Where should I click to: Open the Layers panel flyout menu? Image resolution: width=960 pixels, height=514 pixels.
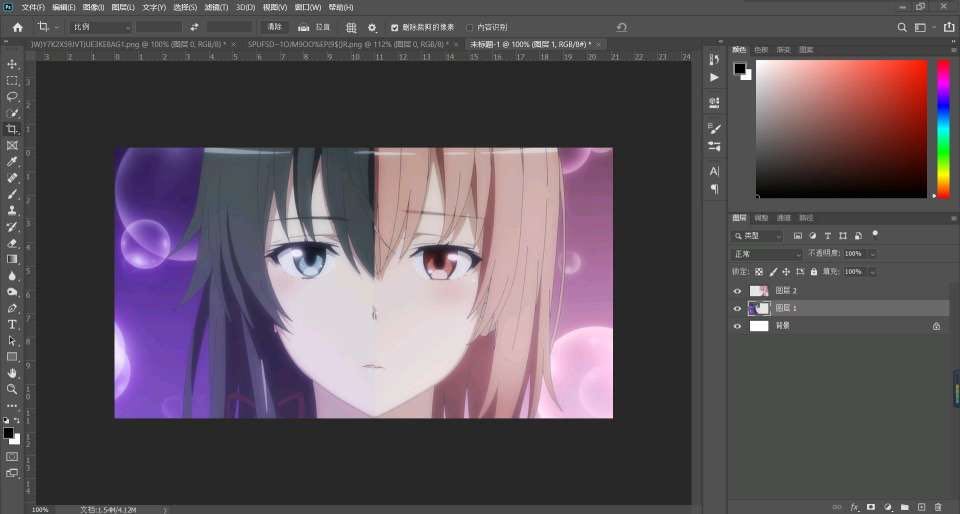[x=953, y=218]
